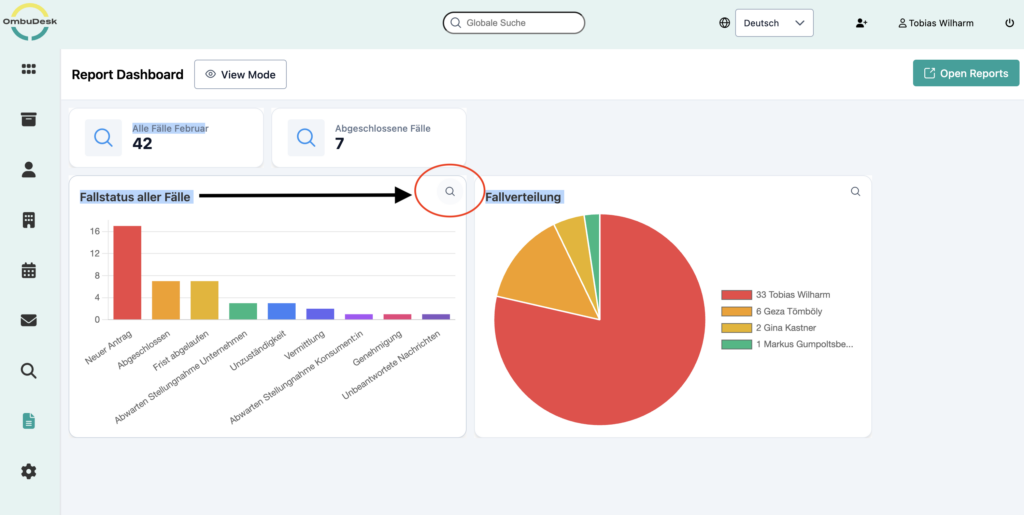This screenshot has height=515, width=1024.
Task: Open the Abgeschlossene Fälle card
Action: click(x=368, y=138)
